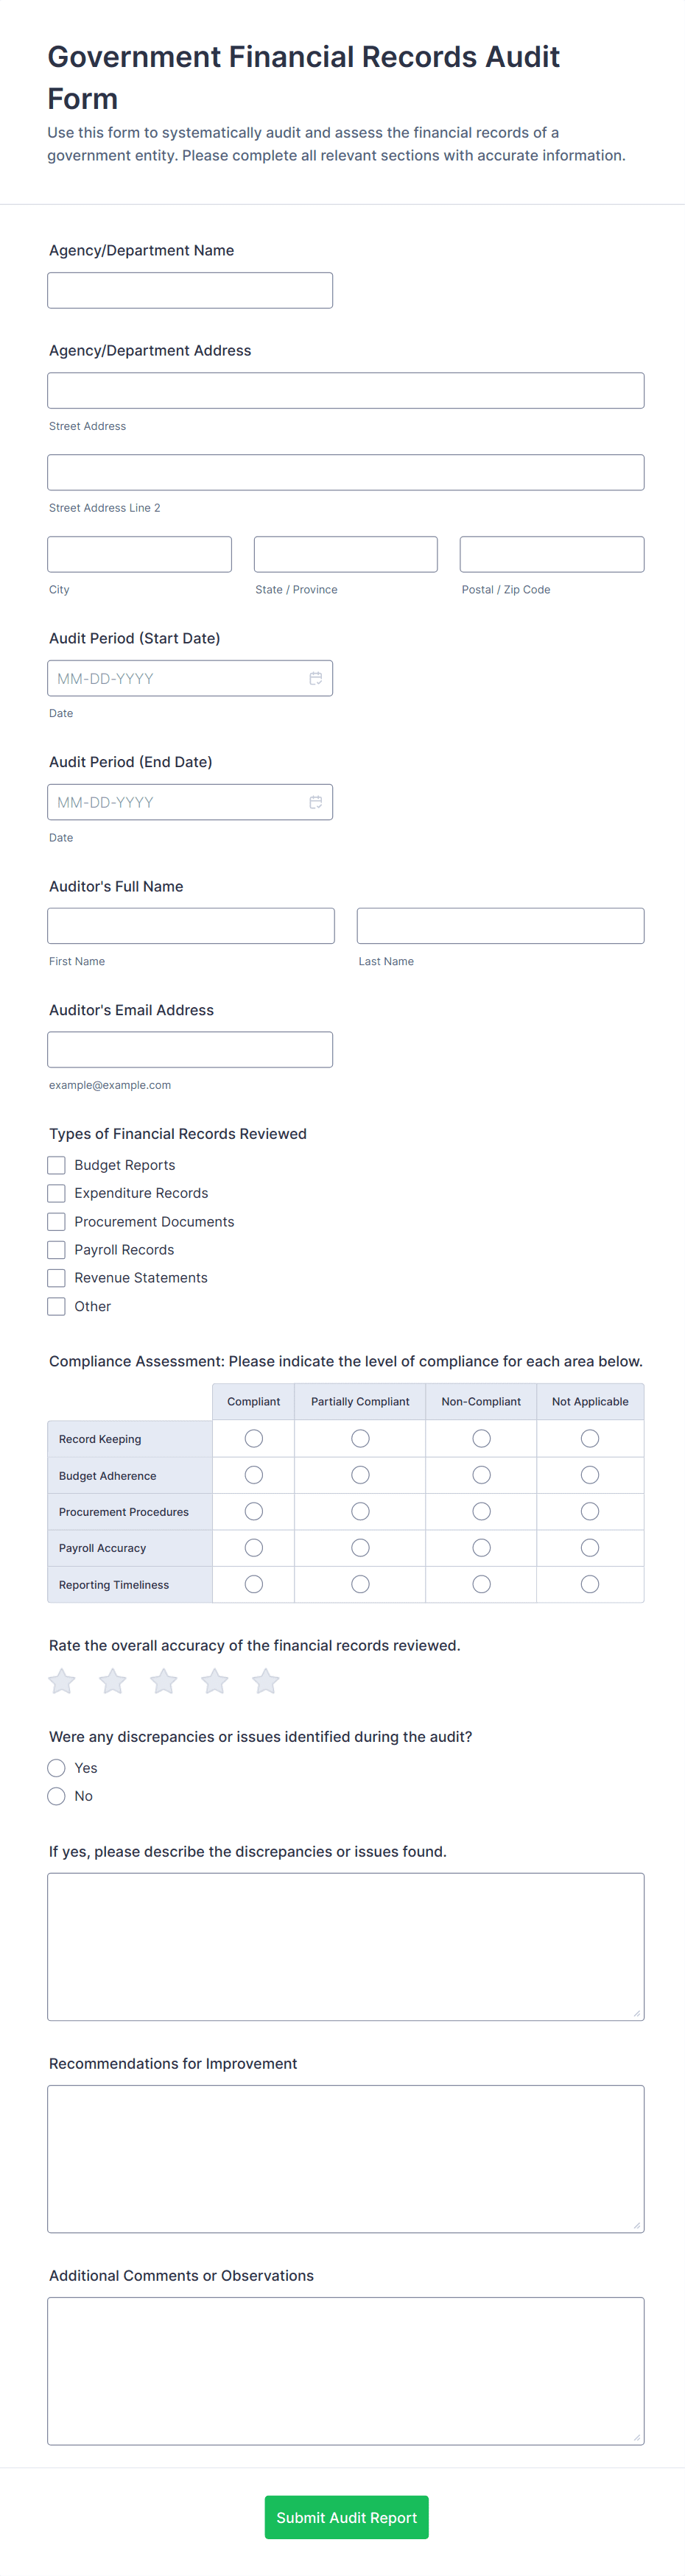Mark Record Keeping as Compliant
The image size is (685, 2576).
254,1438
